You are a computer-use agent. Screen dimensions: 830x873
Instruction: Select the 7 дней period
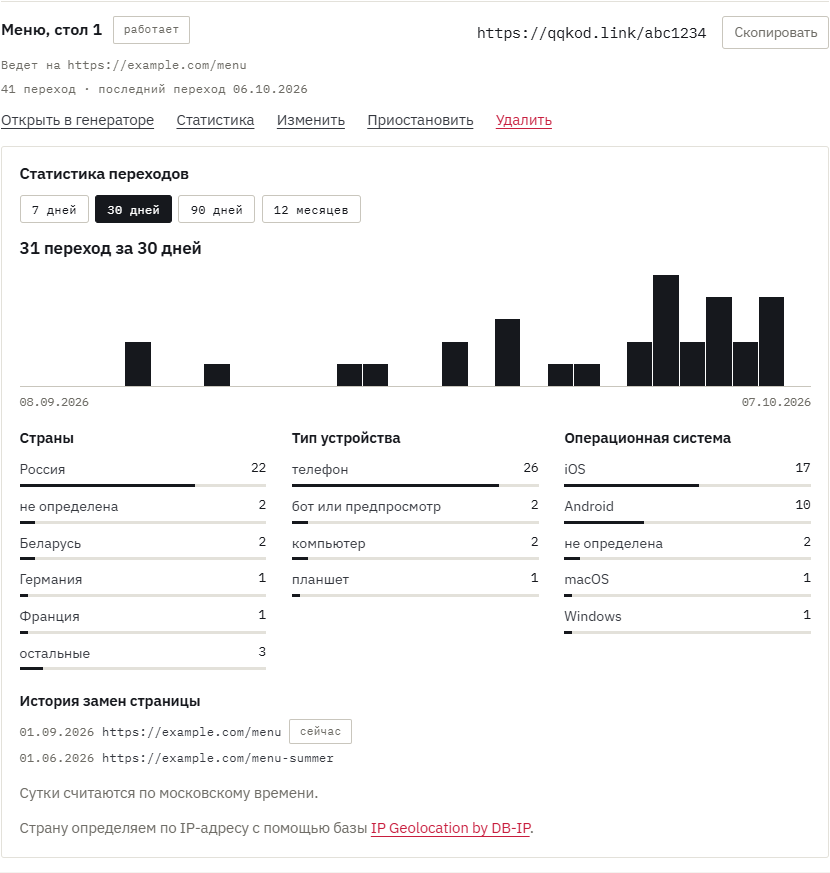coord(54,209)
